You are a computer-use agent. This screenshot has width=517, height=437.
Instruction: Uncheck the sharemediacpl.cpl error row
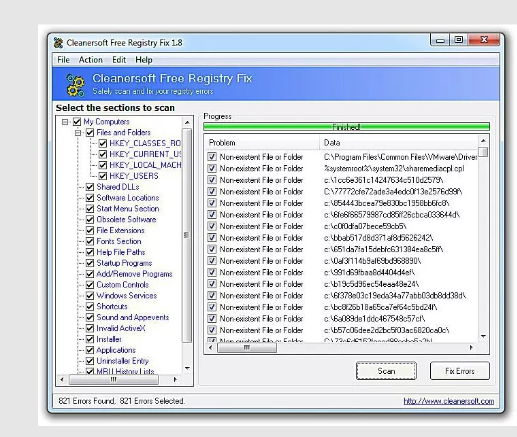212,168
